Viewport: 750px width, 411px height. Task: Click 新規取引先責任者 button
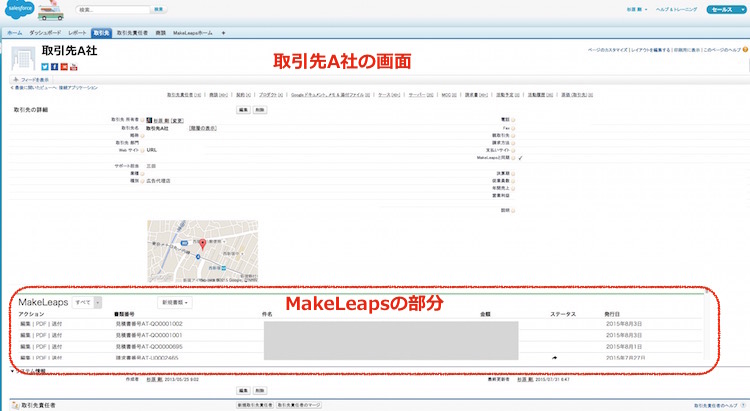255,405
